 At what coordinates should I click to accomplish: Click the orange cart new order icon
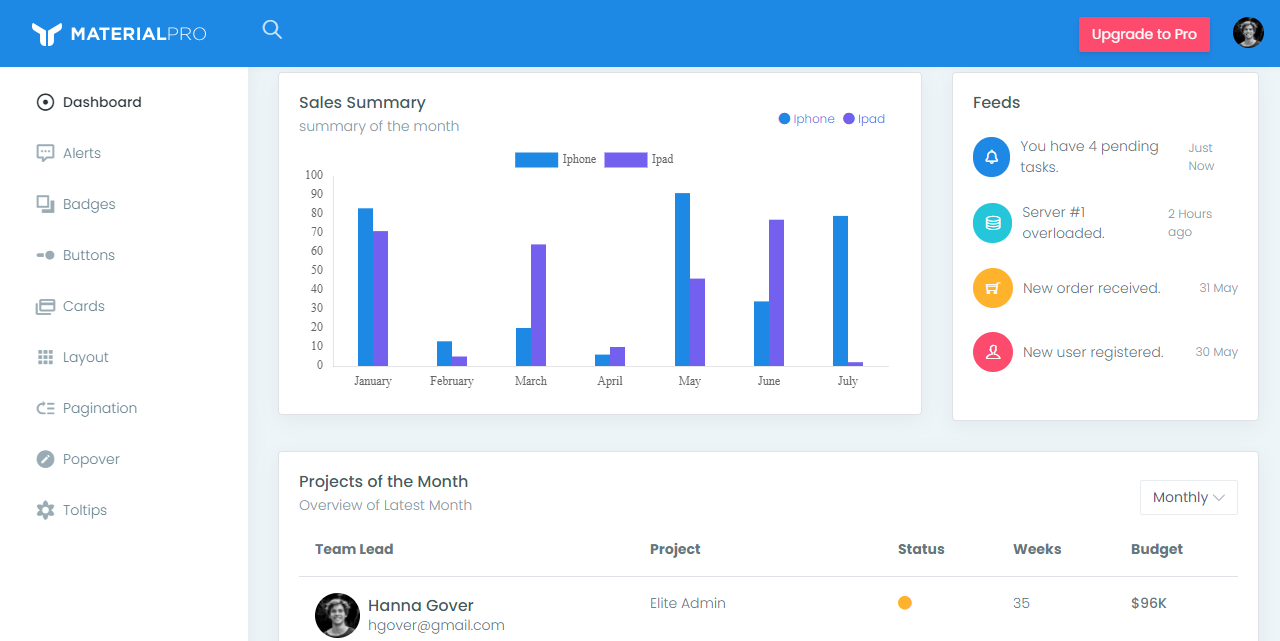[993, 288]
